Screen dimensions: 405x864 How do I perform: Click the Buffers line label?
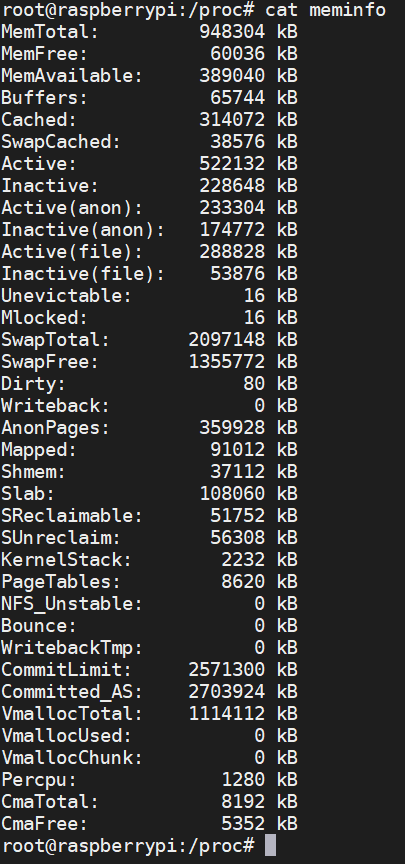coord(44,98)
